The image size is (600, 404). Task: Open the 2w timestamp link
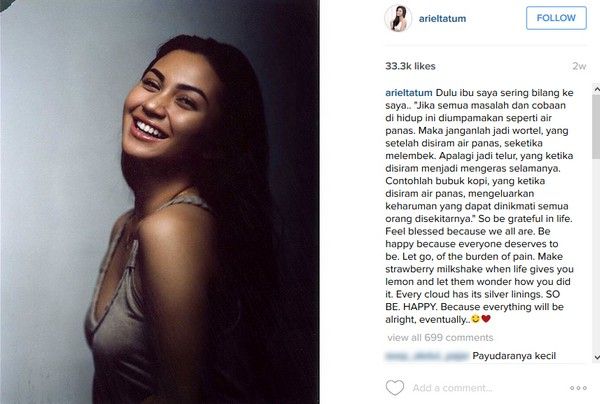pyautogui.click(x=579, y=66)
